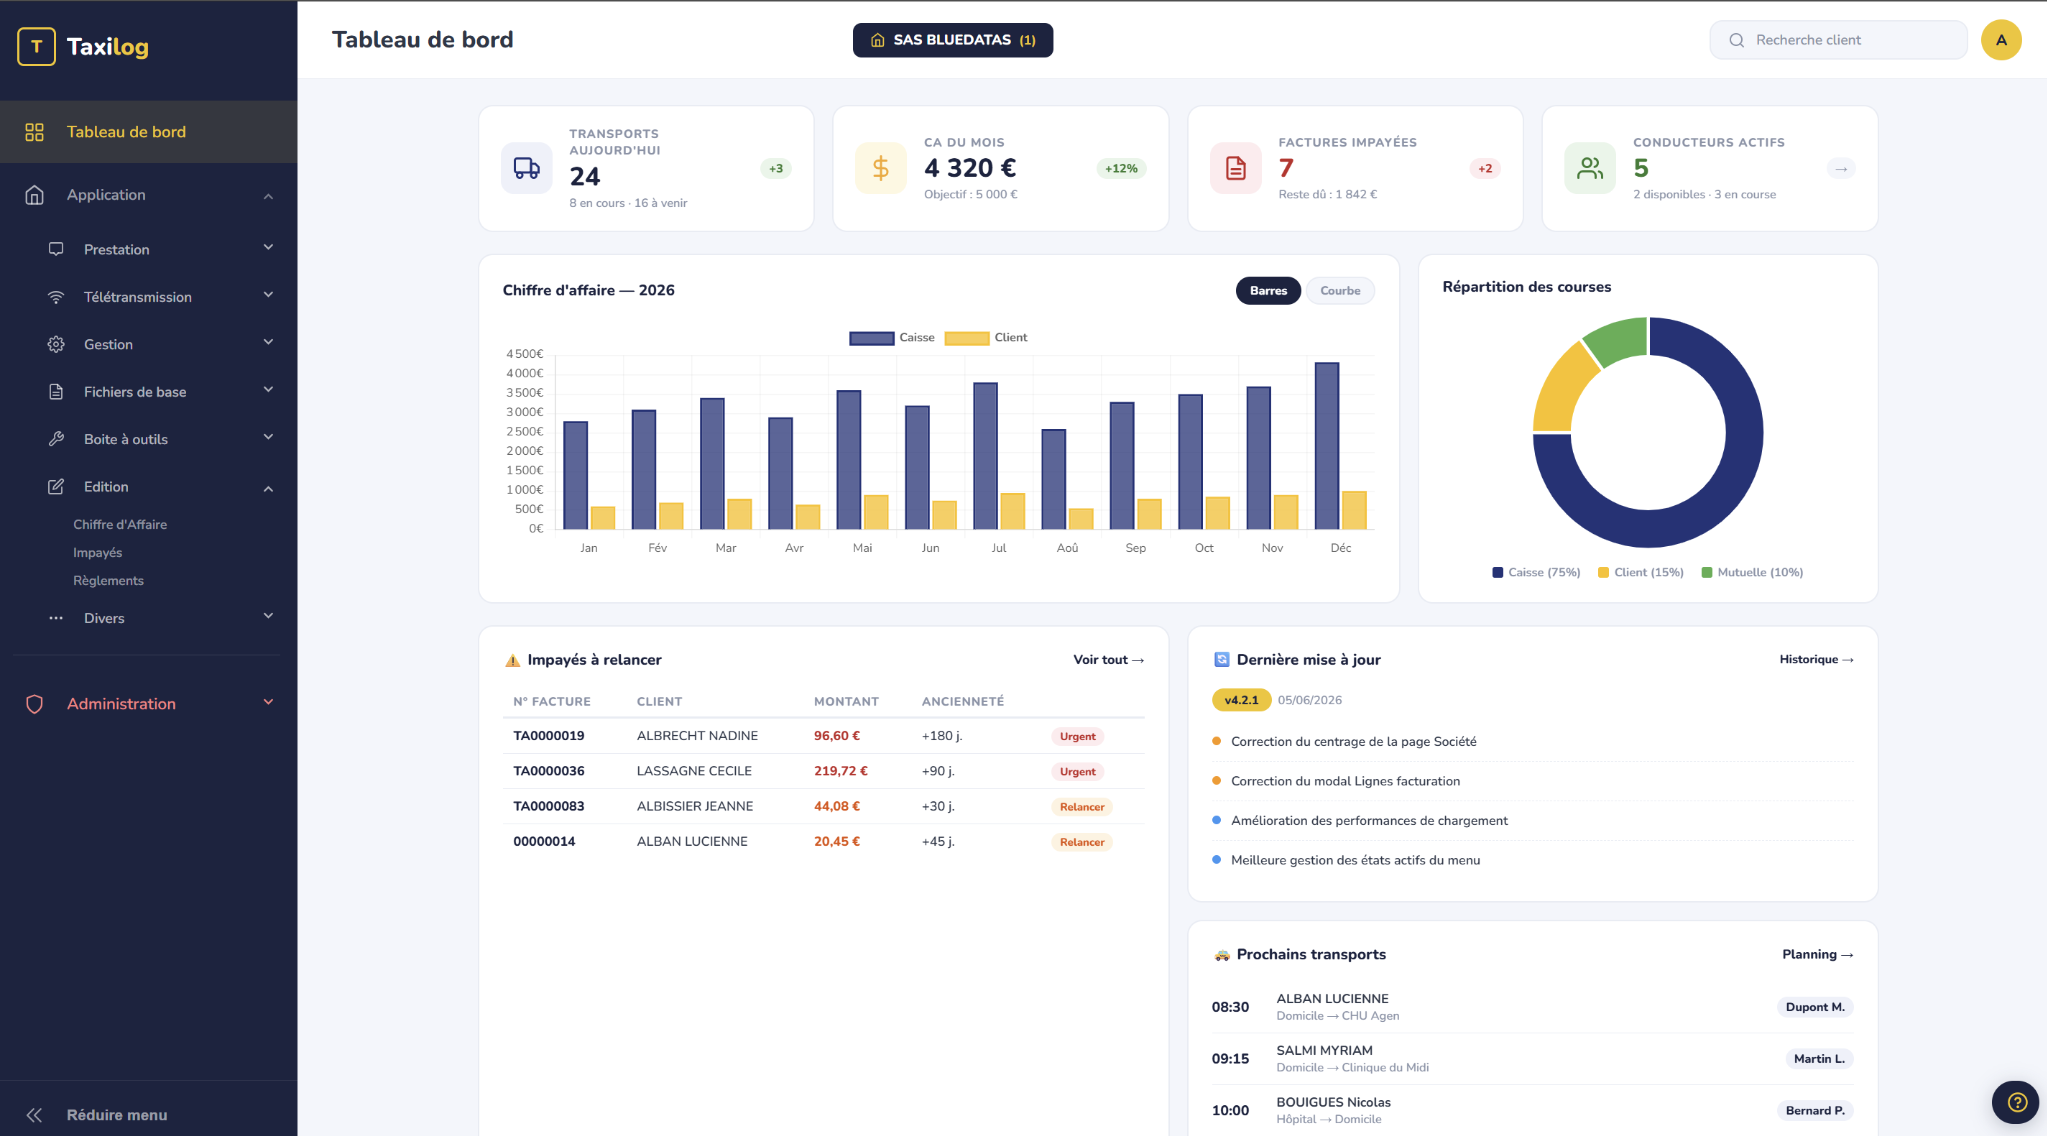Viewport: 2047px width, 1136px height.
Task: Open the user avatar A menu
Action: [x=2001, y=40]
